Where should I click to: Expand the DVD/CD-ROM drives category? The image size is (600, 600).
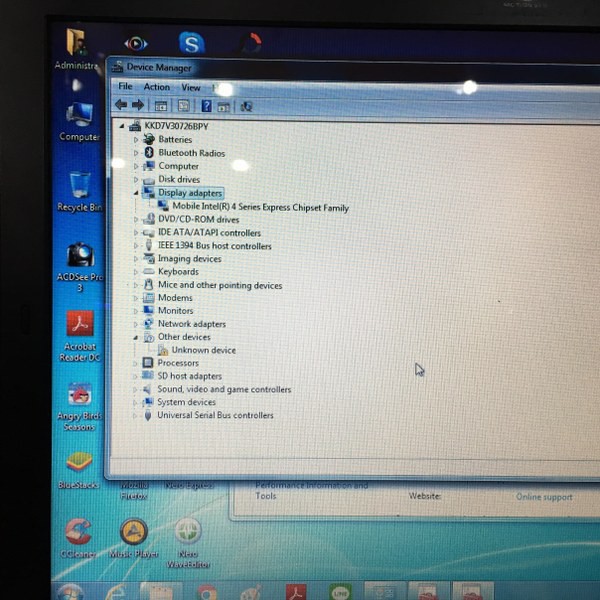coord(135,219)
